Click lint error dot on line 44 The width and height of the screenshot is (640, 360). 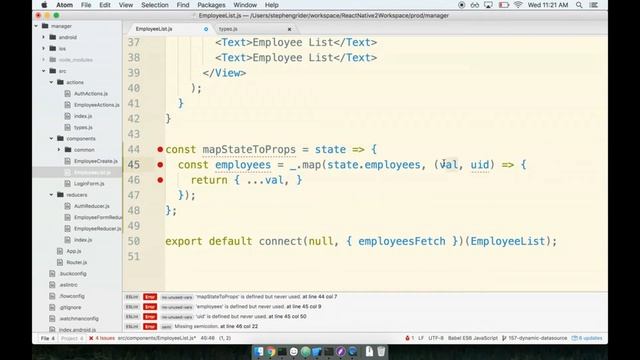point(160,149)
